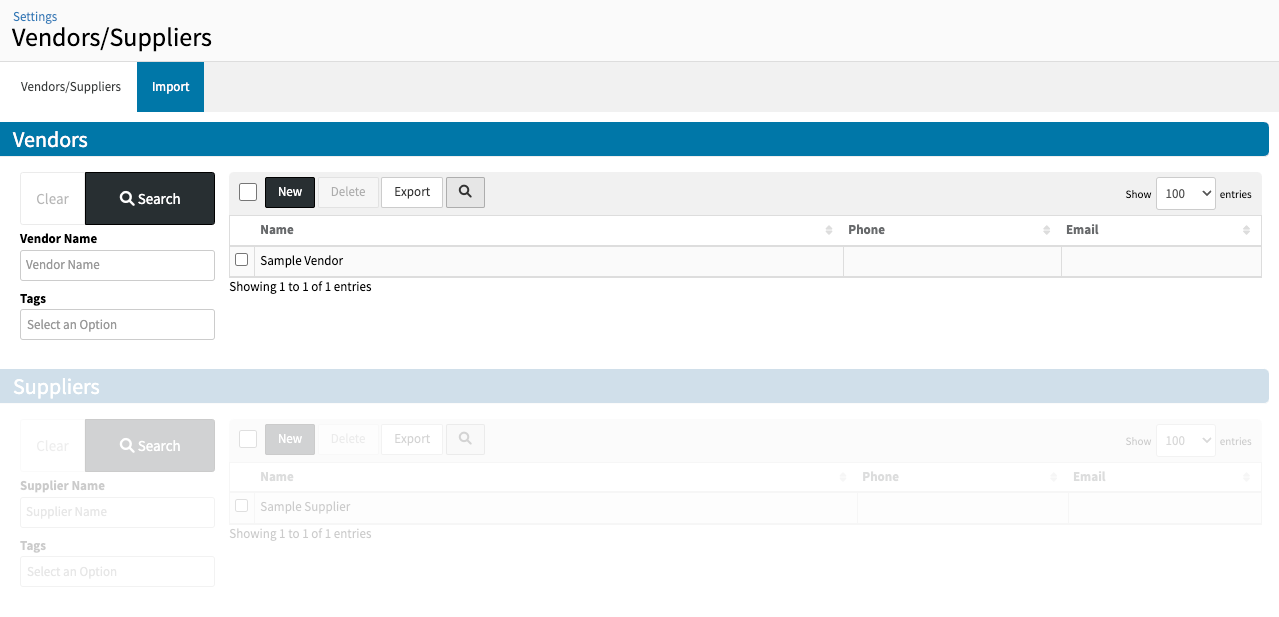The width and height of the screenshot is (1279, 617).
Task: Sort Vendors table by Name arrows icon
Action: point(829,230)
